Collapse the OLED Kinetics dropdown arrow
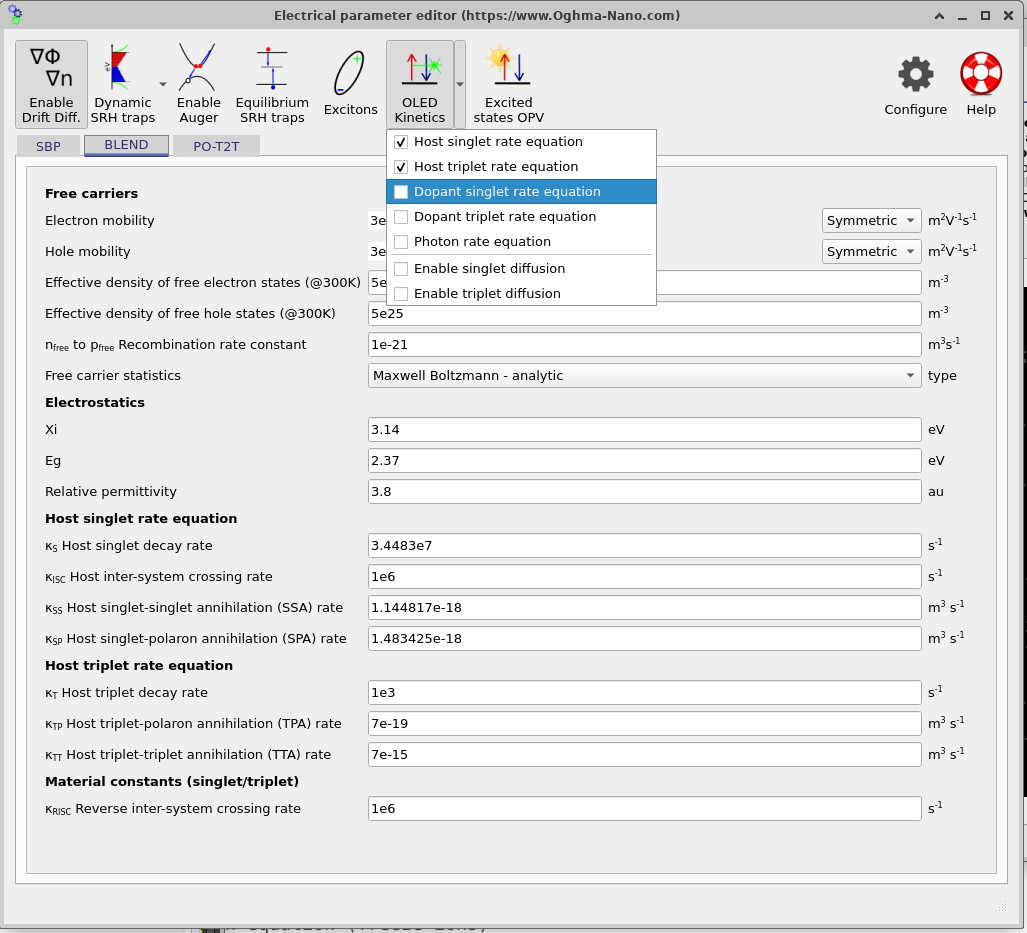Screen dimensions: 1027x933 460,84
